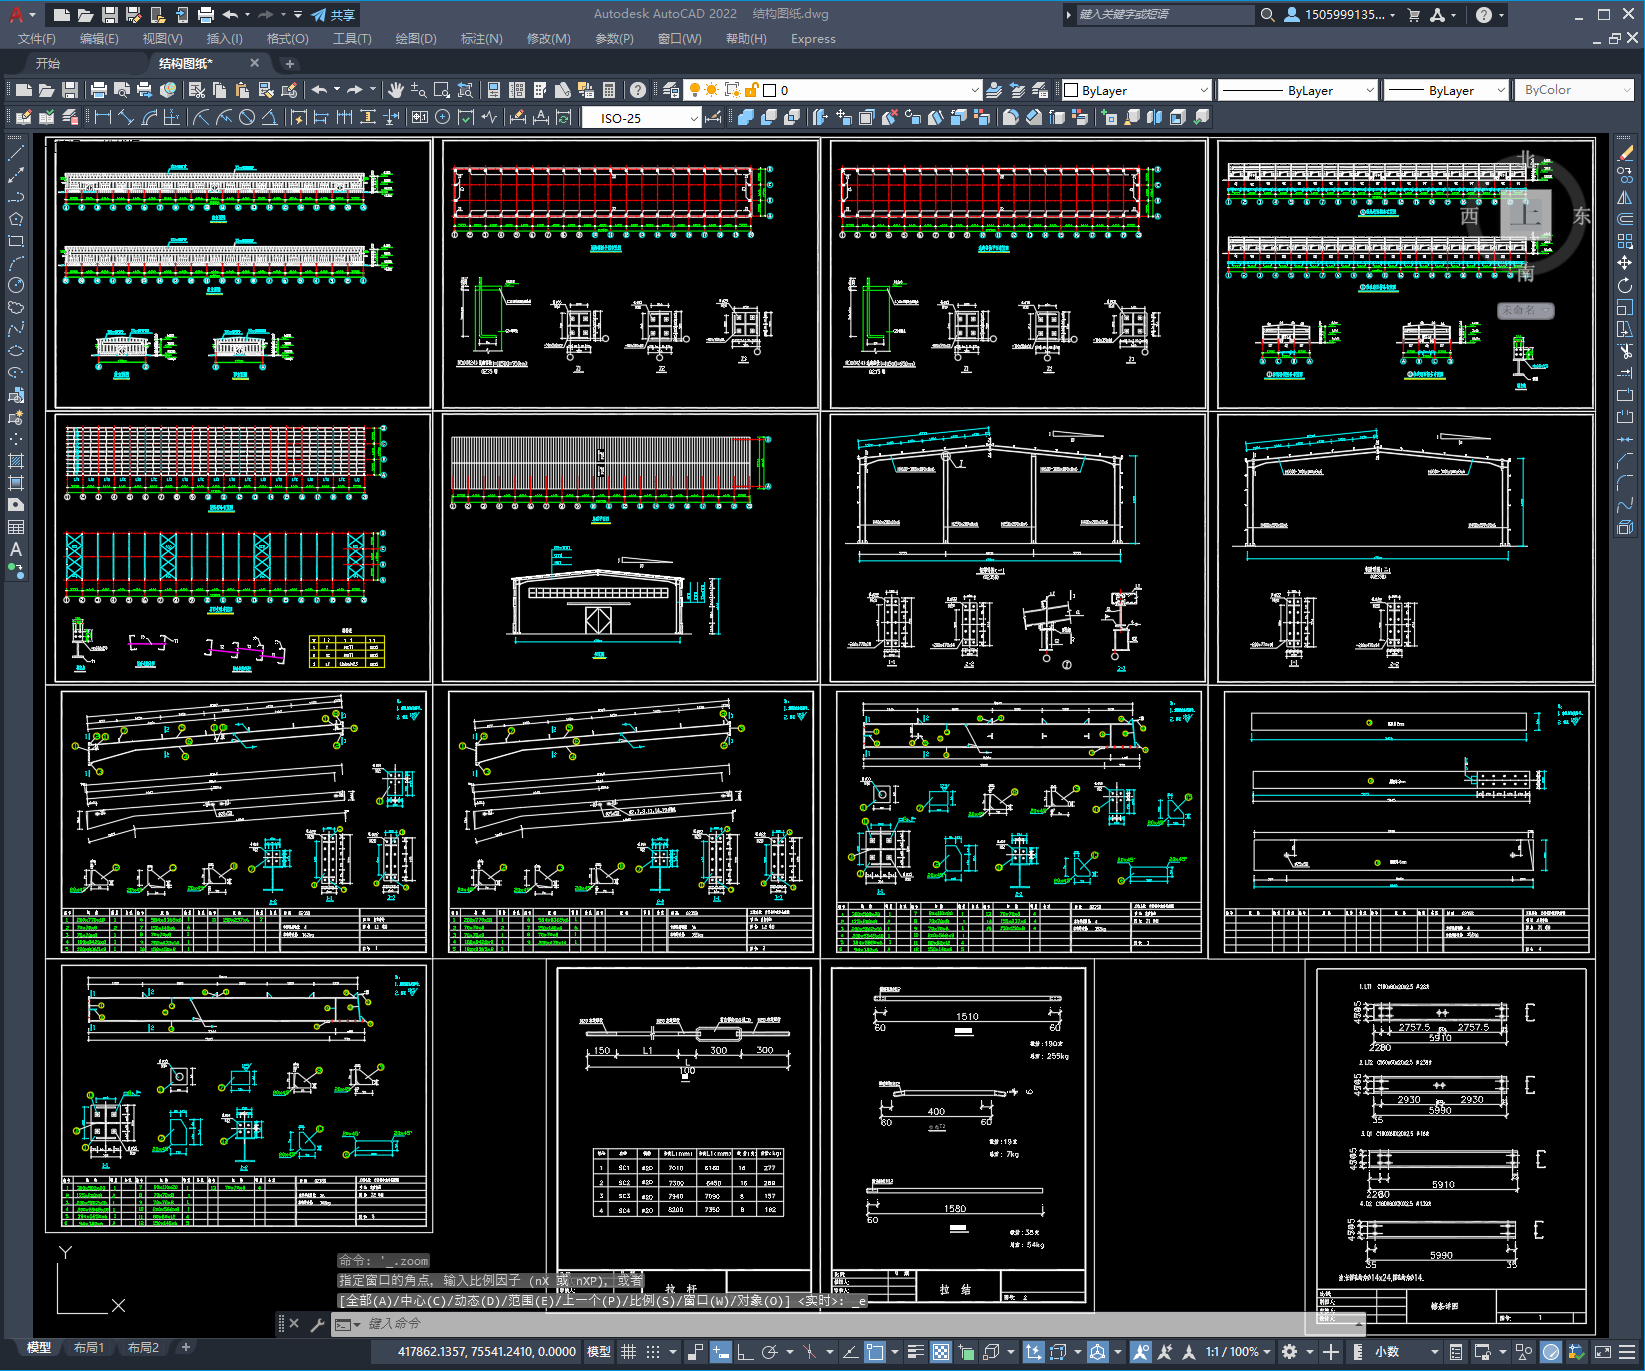Select the Explode modify tool
This screenshot has height=1371, width=1645.
point(1625,527)
